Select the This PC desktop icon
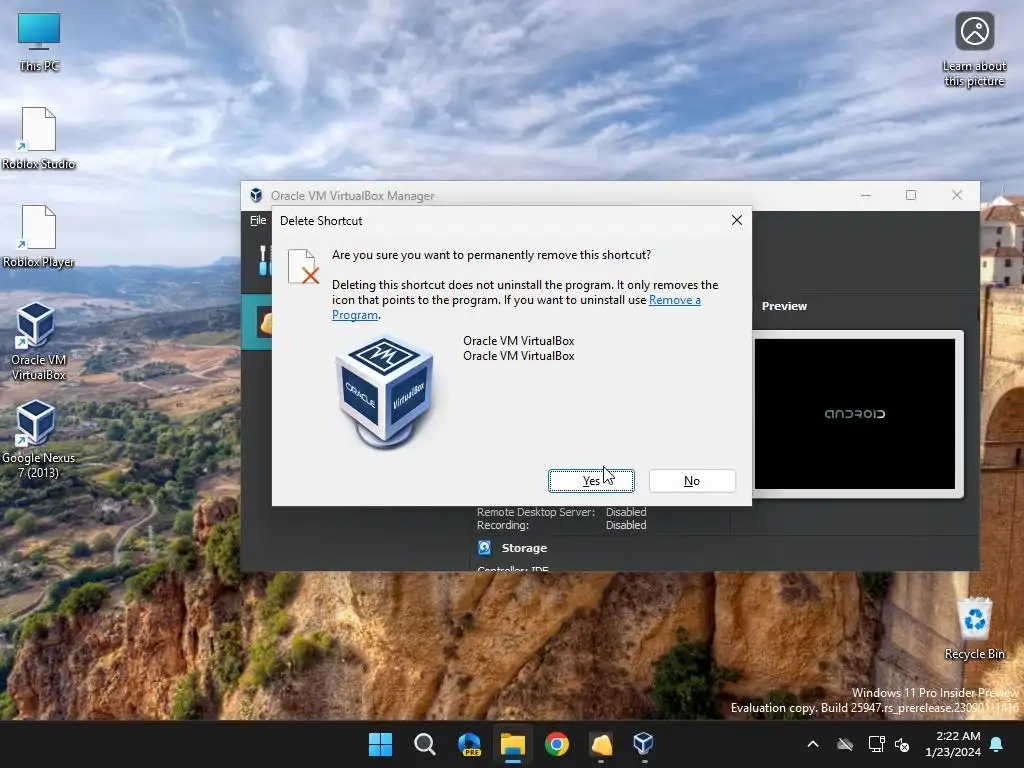 coord(39,41)
